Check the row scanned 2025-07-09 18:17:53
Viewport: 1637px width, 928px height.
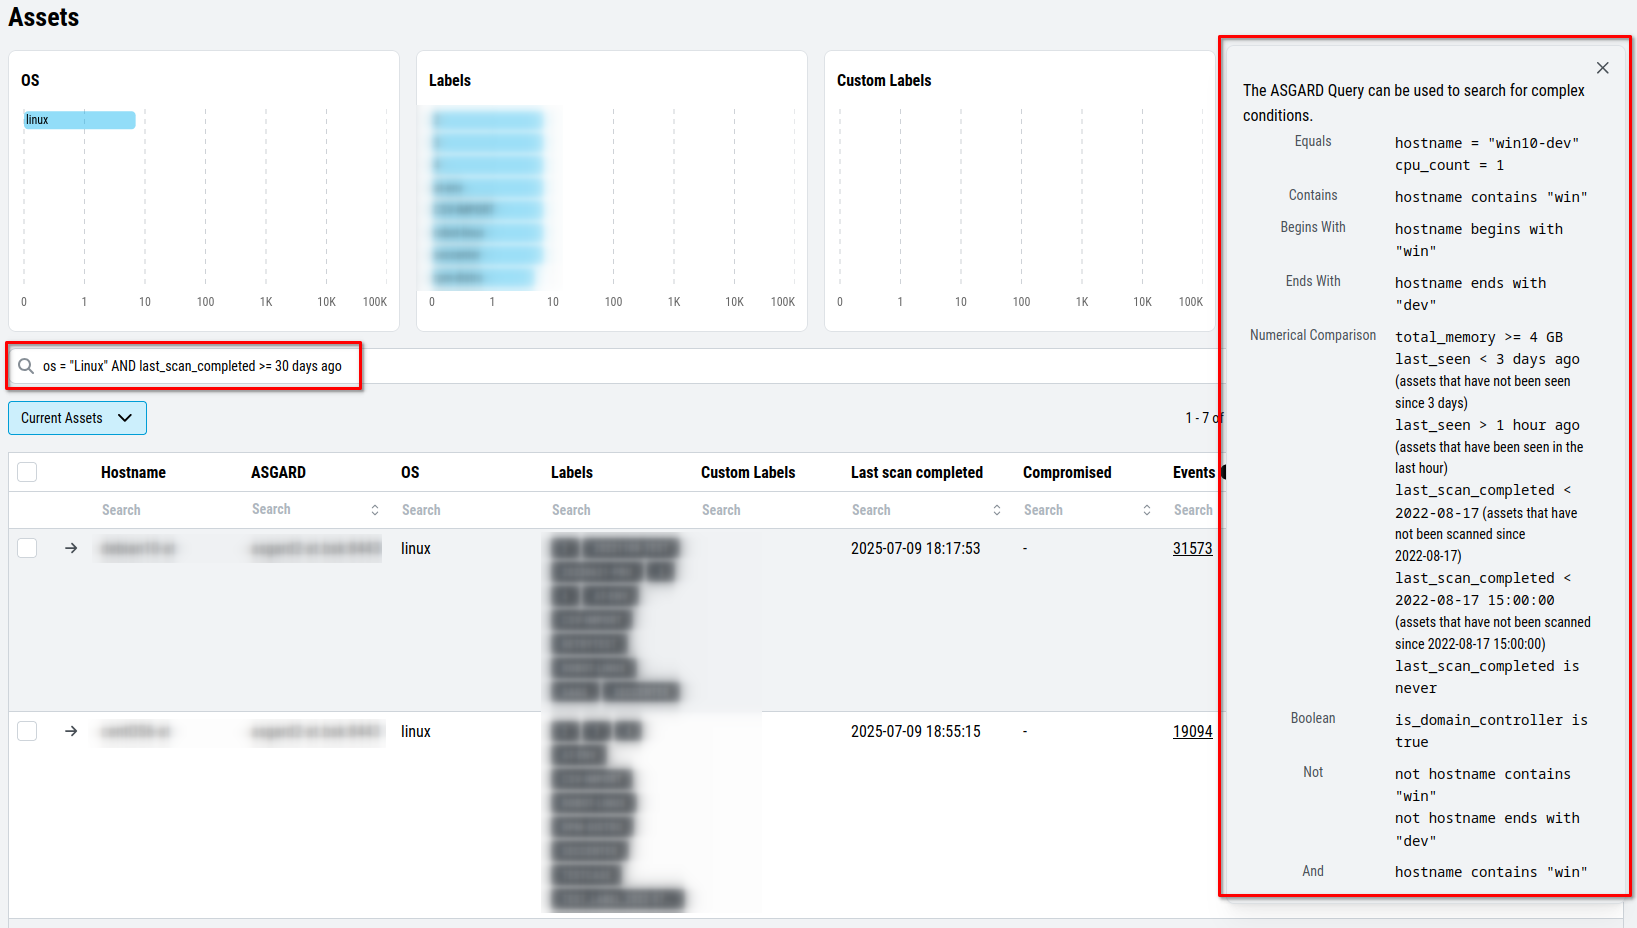(x=27, y=548)
